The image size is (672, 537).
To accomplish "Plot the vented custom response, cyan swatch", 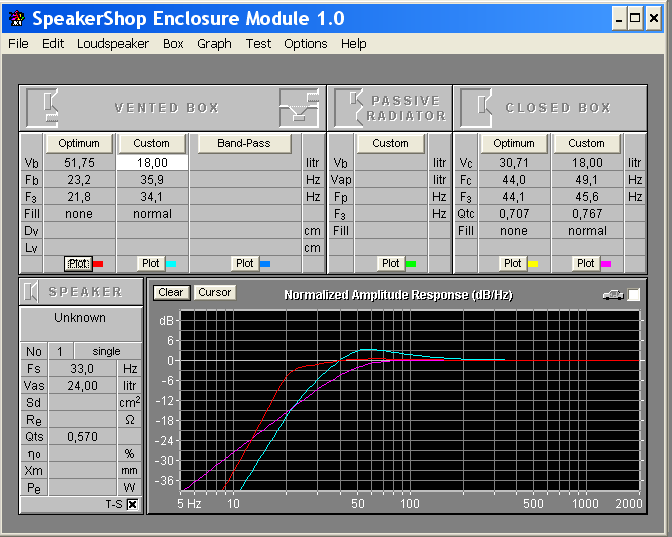I will (x=151, y=264).
